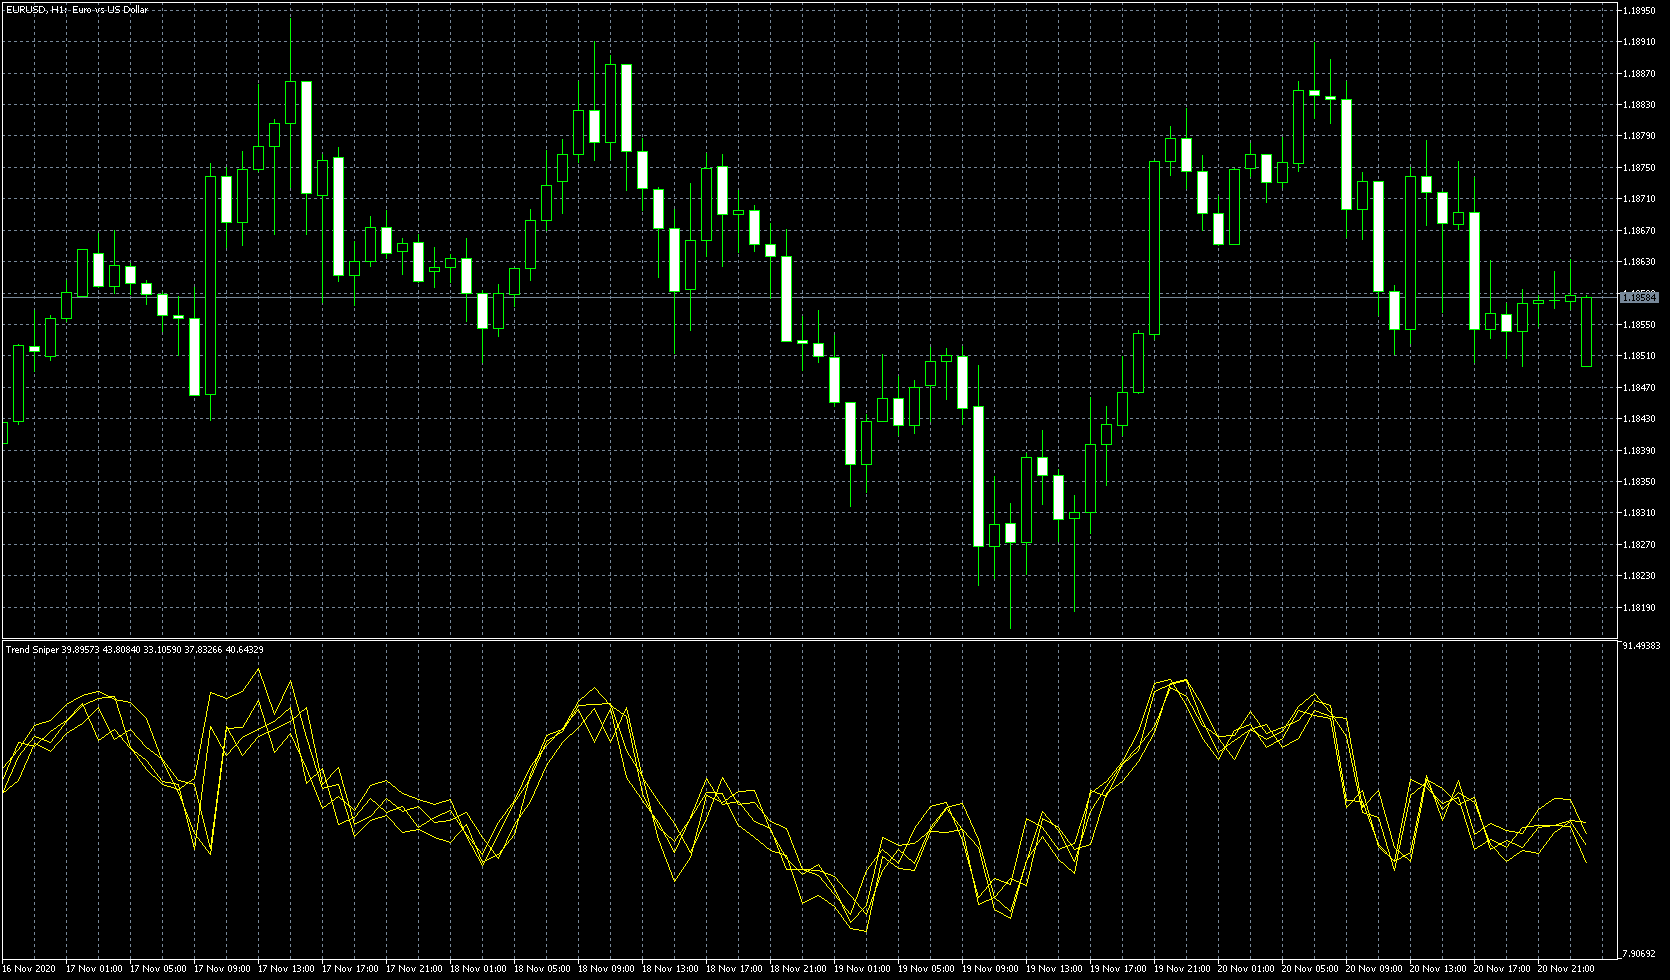Click price axis label 1.18350
This screenshot has width=1670, height=980.
(1640, 482)
